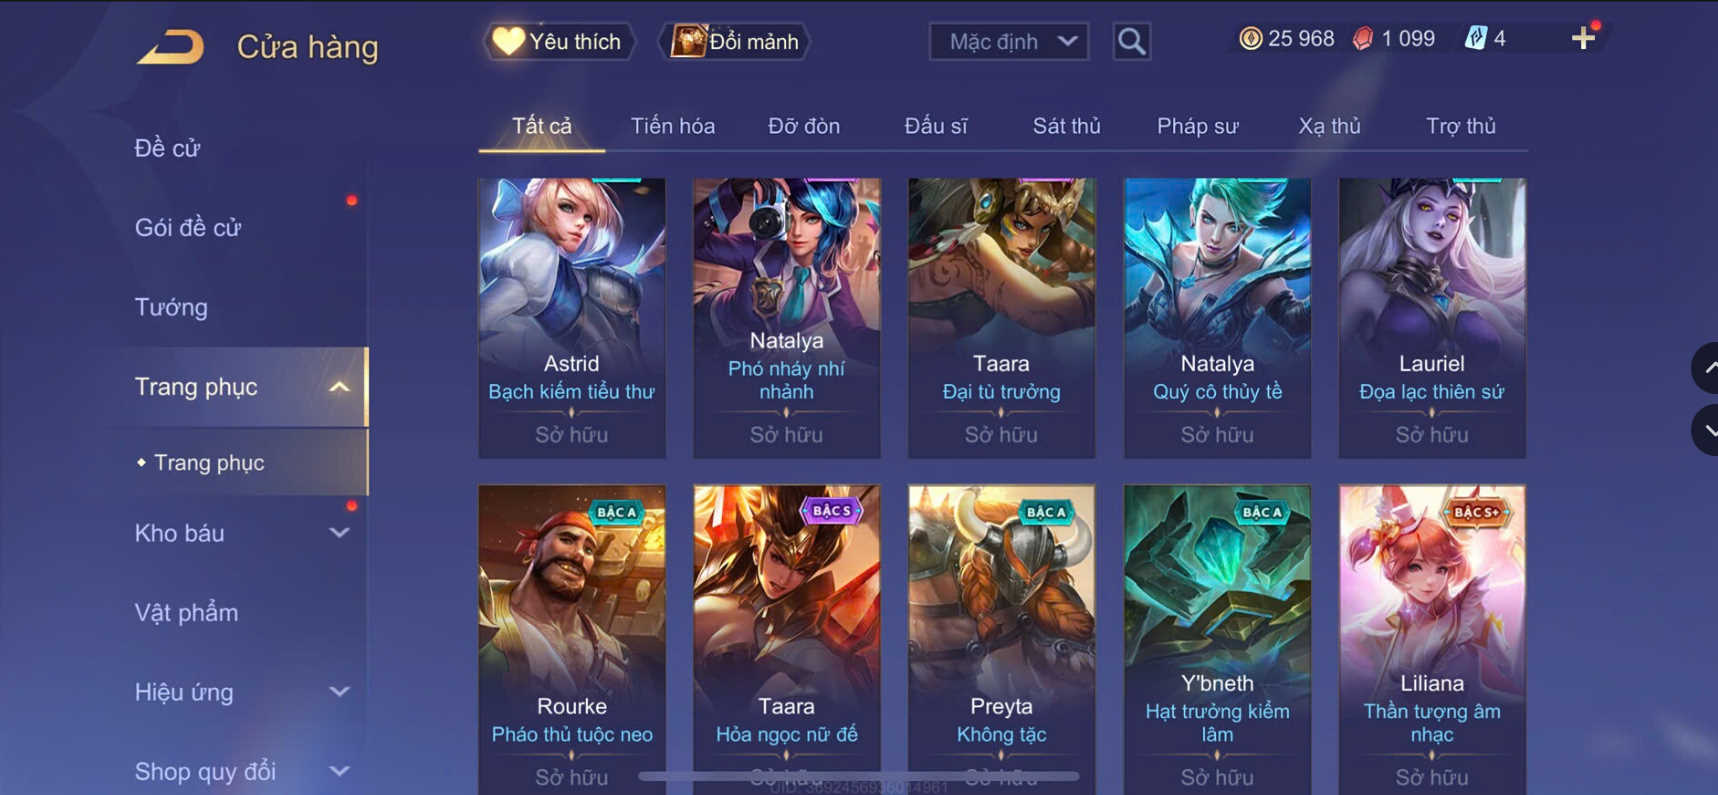Click the page-up arrow on right edge

(x=1706, y=368)
